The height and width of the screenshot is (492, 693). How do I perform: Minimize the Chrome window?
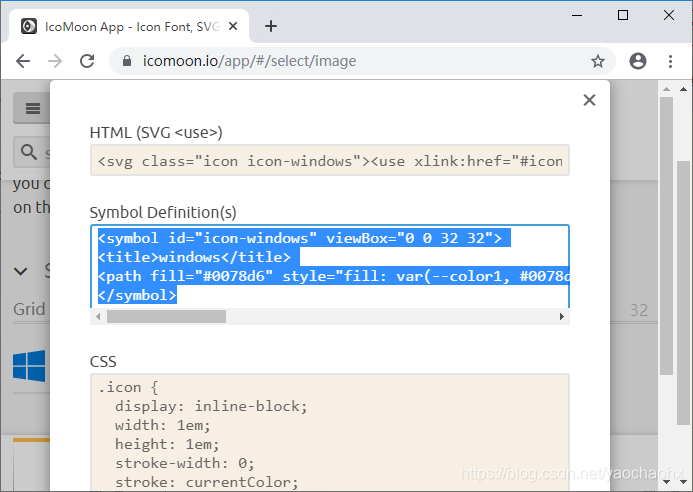[x=577, y=15]
